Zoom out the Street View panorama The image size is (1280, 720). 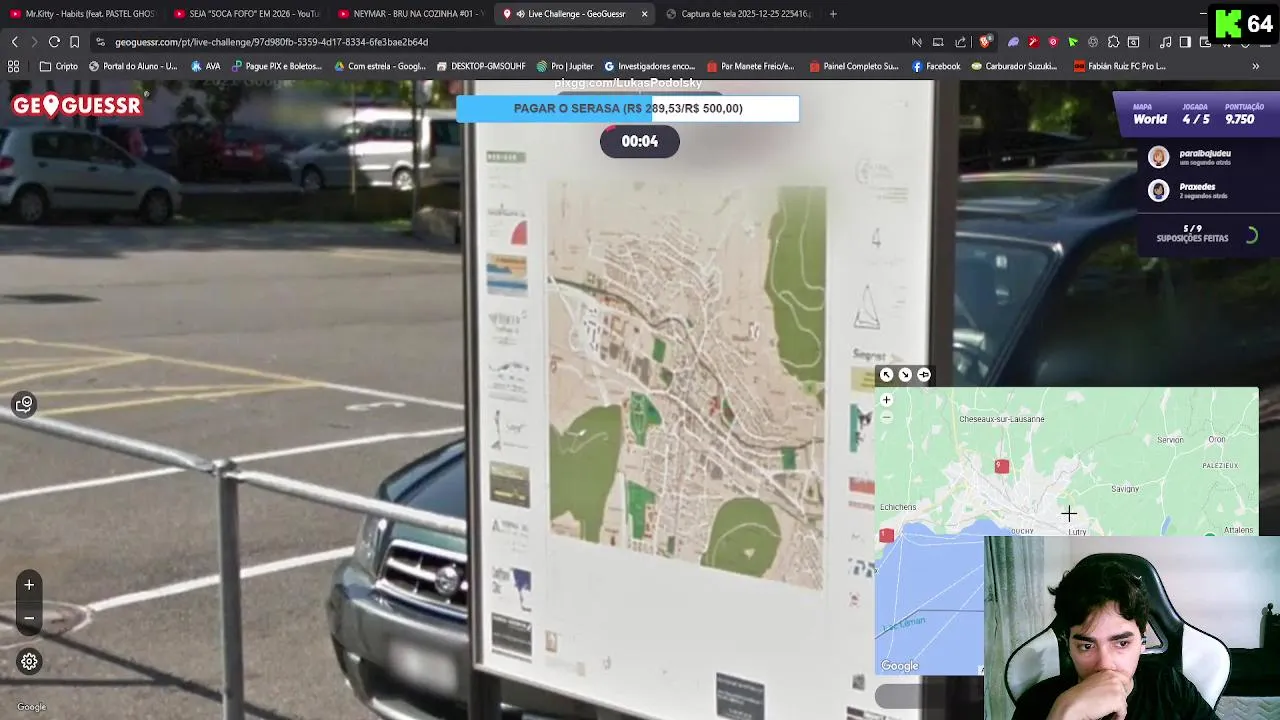coord(29,618)
